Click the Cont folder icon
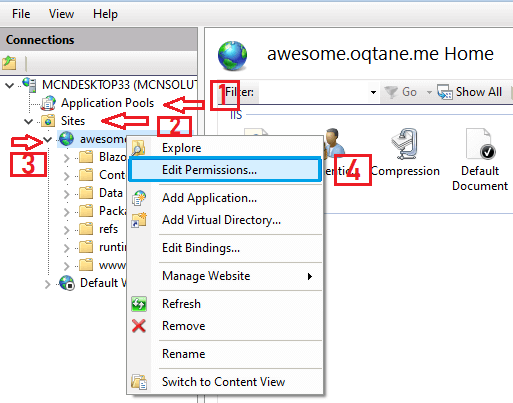This screenshot has width=513, height=403. [x=86, y=174]
